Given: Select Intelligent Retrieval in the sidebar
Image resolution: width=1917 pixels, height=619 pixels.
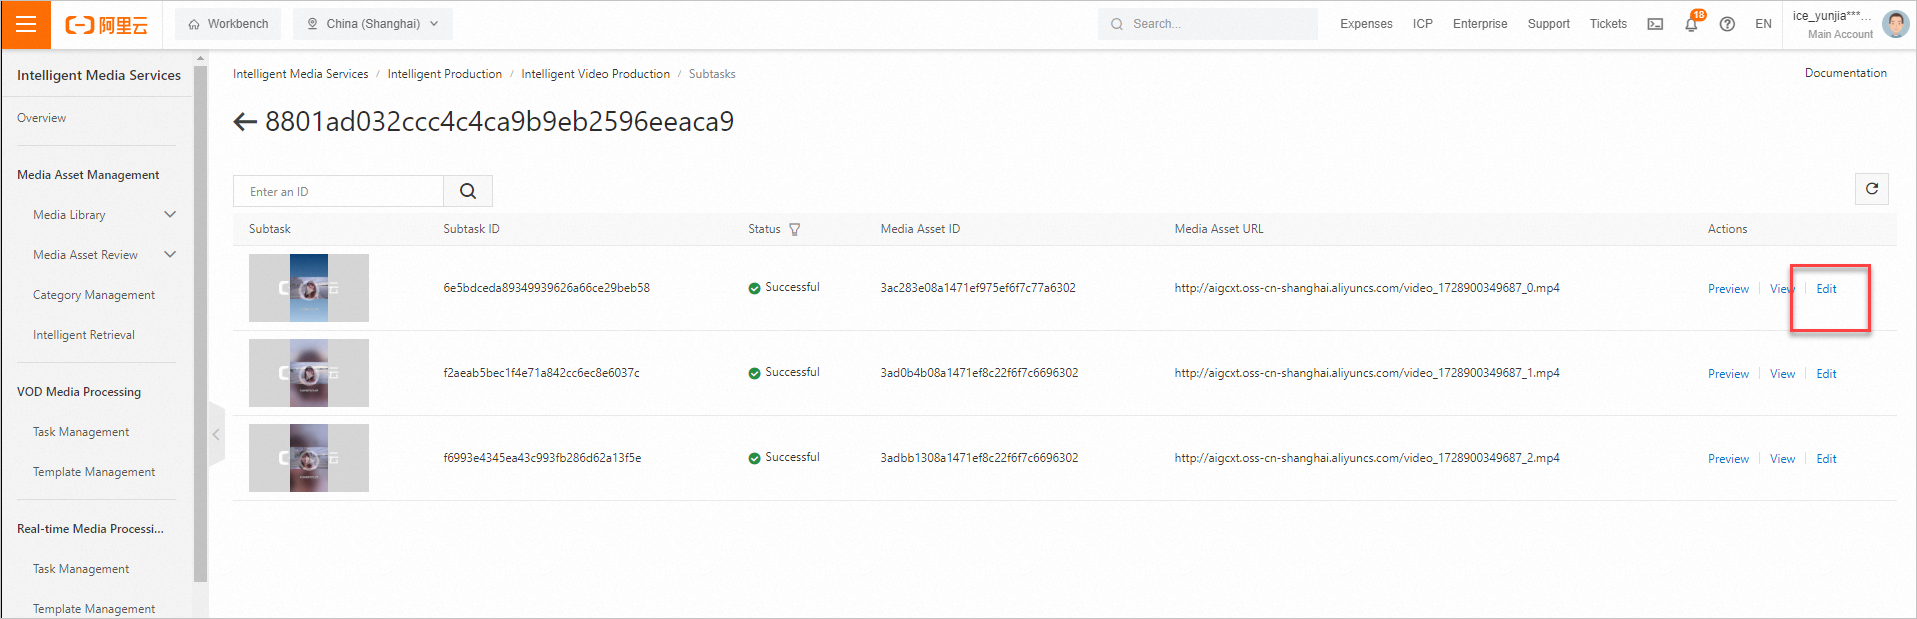Looking at the screenshot, I should [83, 335].
